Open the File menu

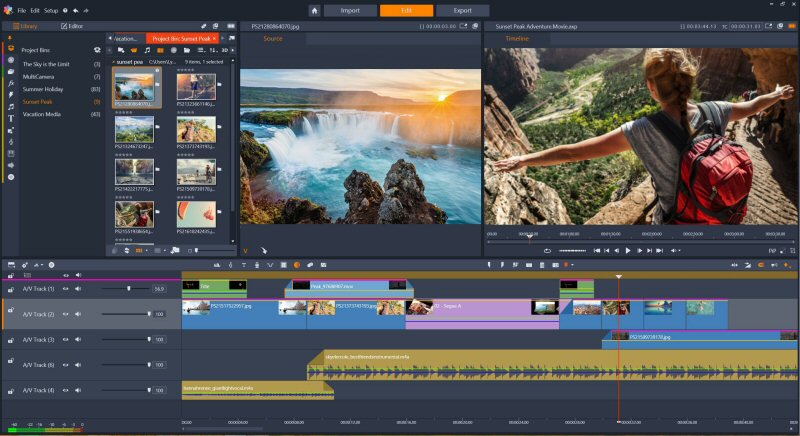pyautogui.click(x=21, y=10)
